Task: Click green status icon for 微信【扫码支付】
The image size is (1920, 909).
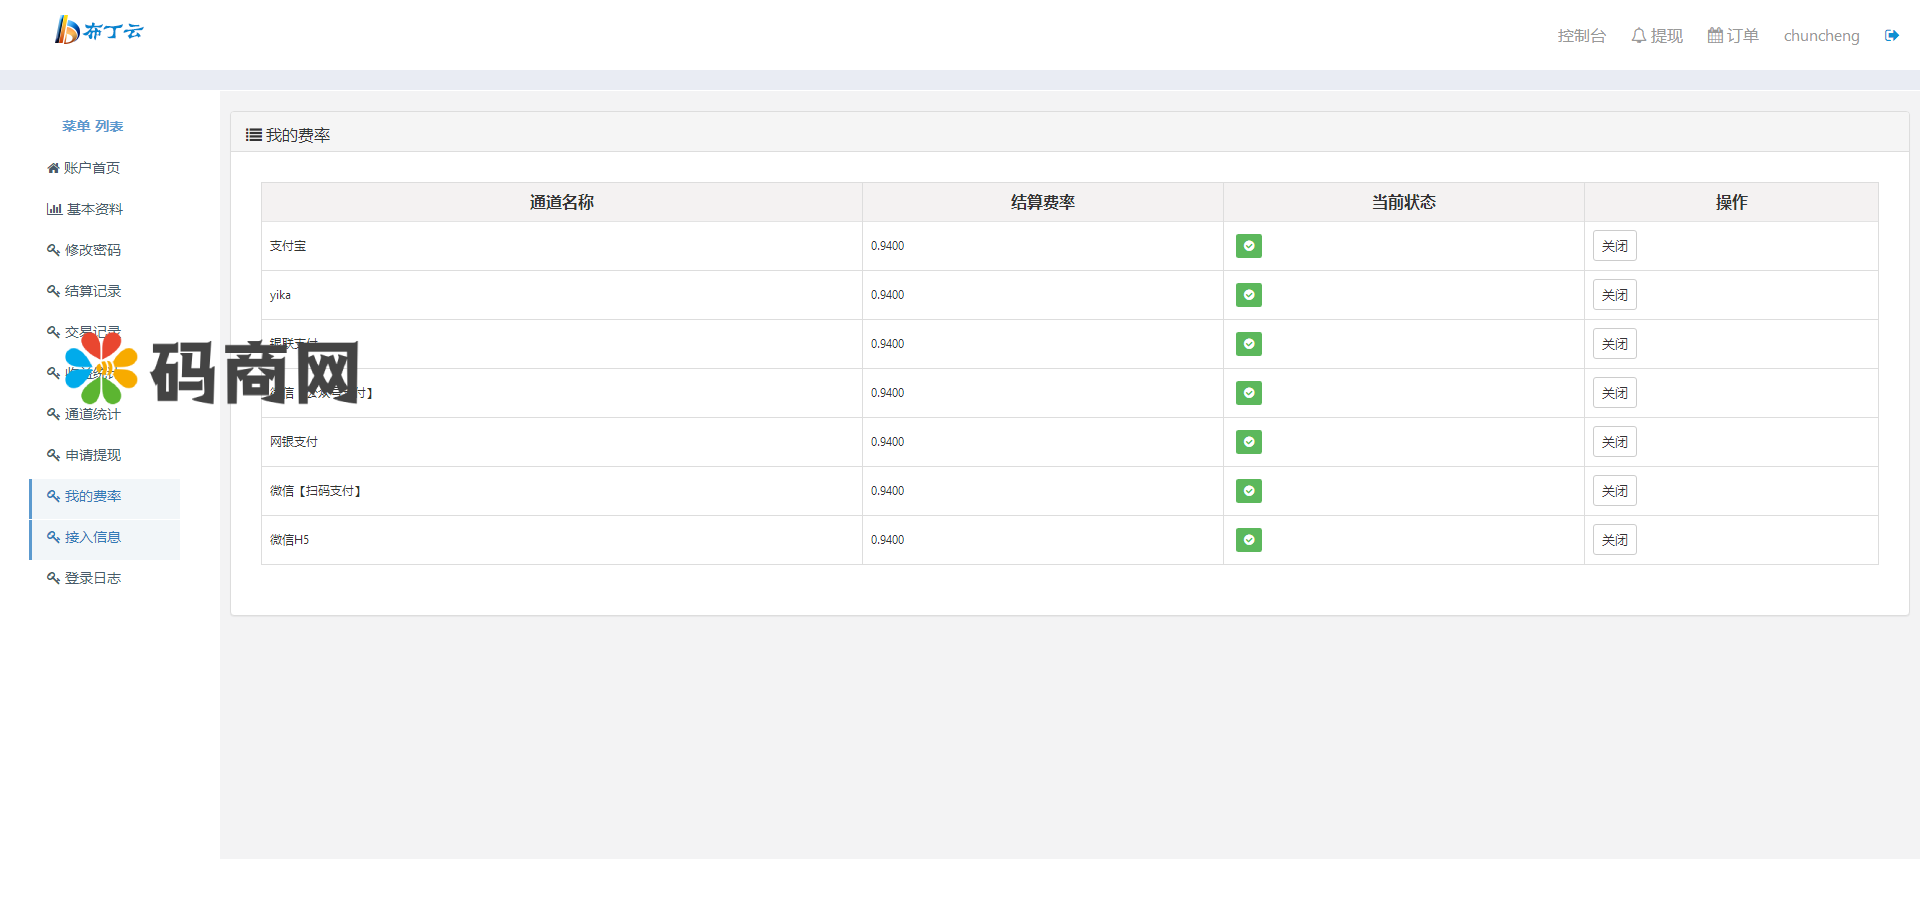Action: click(x=1248, y=491)
